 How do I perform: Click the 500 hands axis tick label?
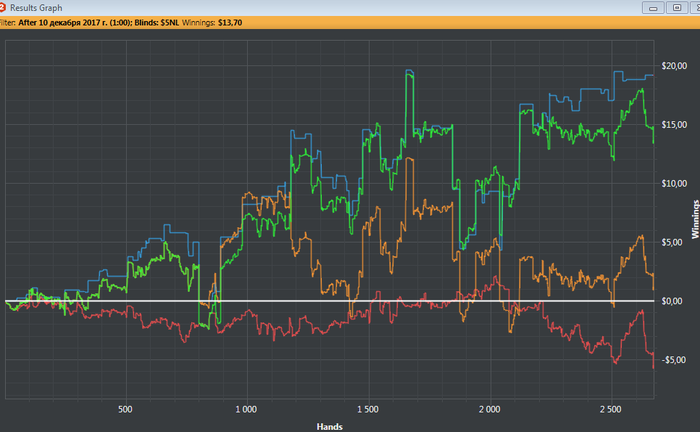point(125,409)
